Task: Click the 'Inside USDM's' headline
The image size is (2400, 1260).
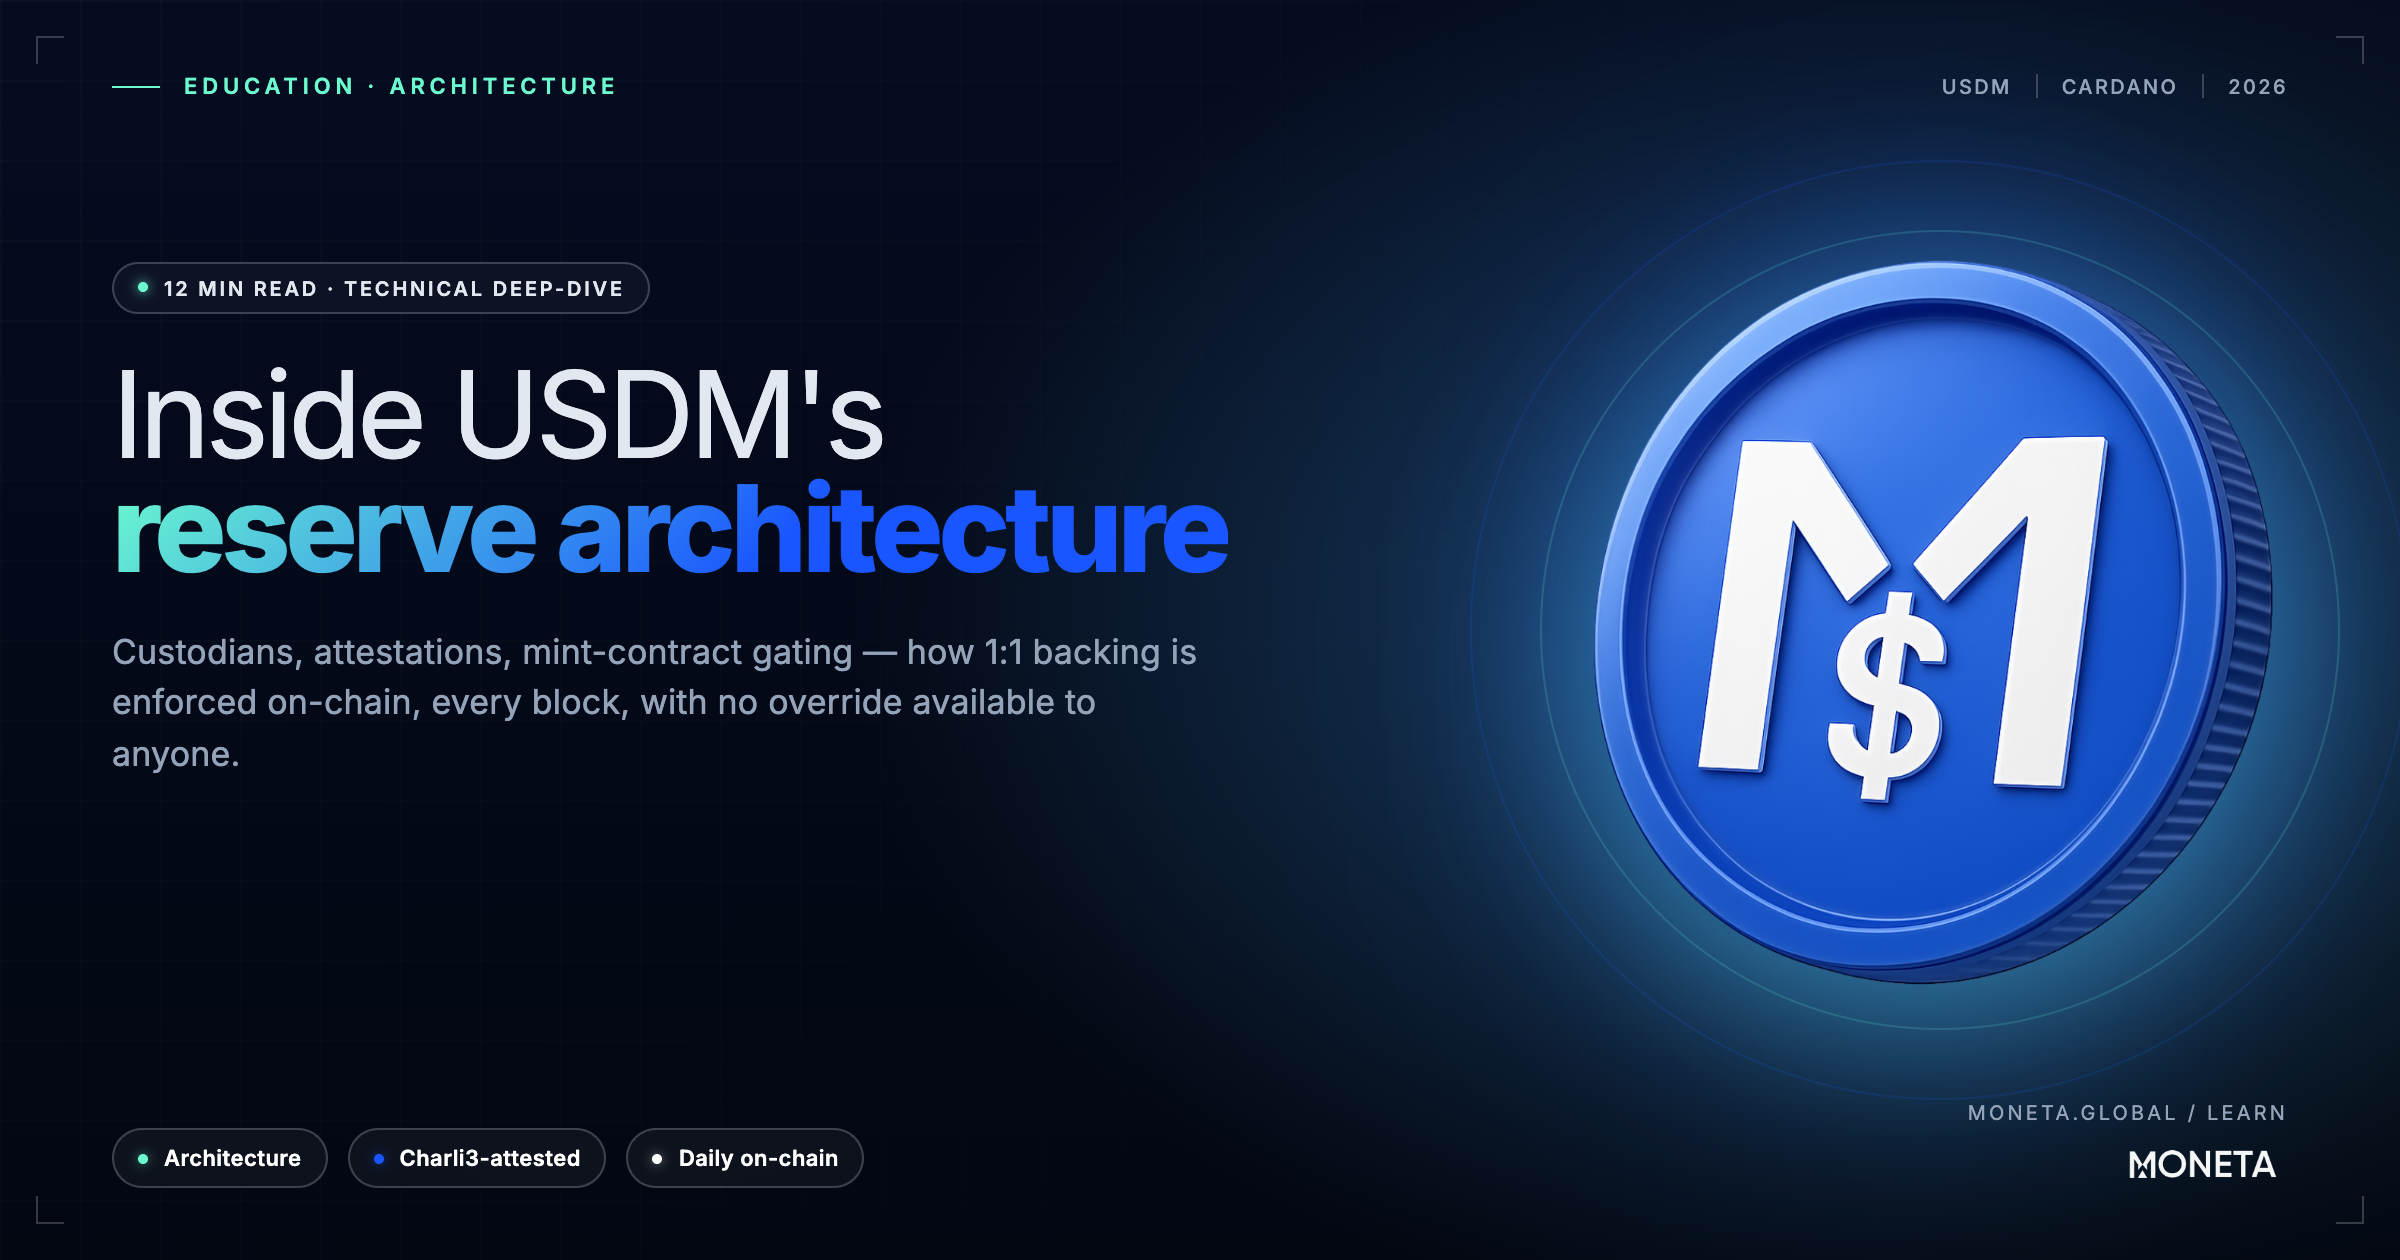Action: 500,414
